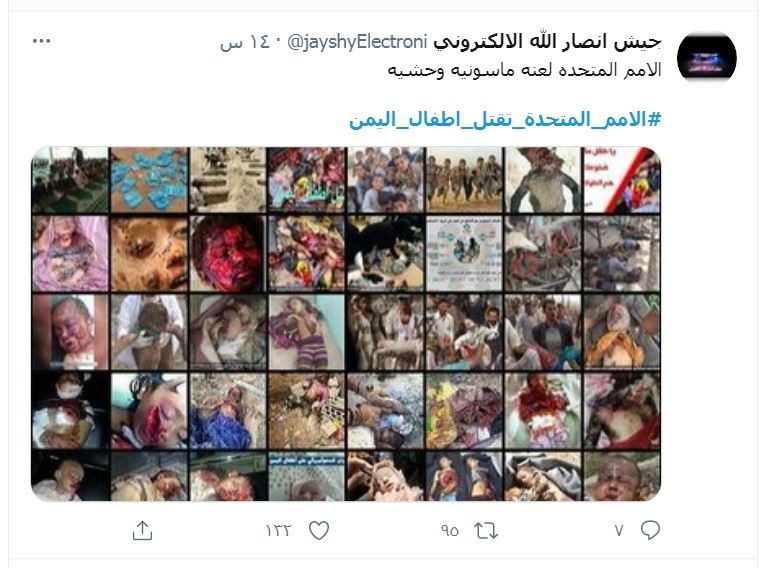Click the reply speech bubble icon
Screen dimensions: 766x568
tap(650, 530)
